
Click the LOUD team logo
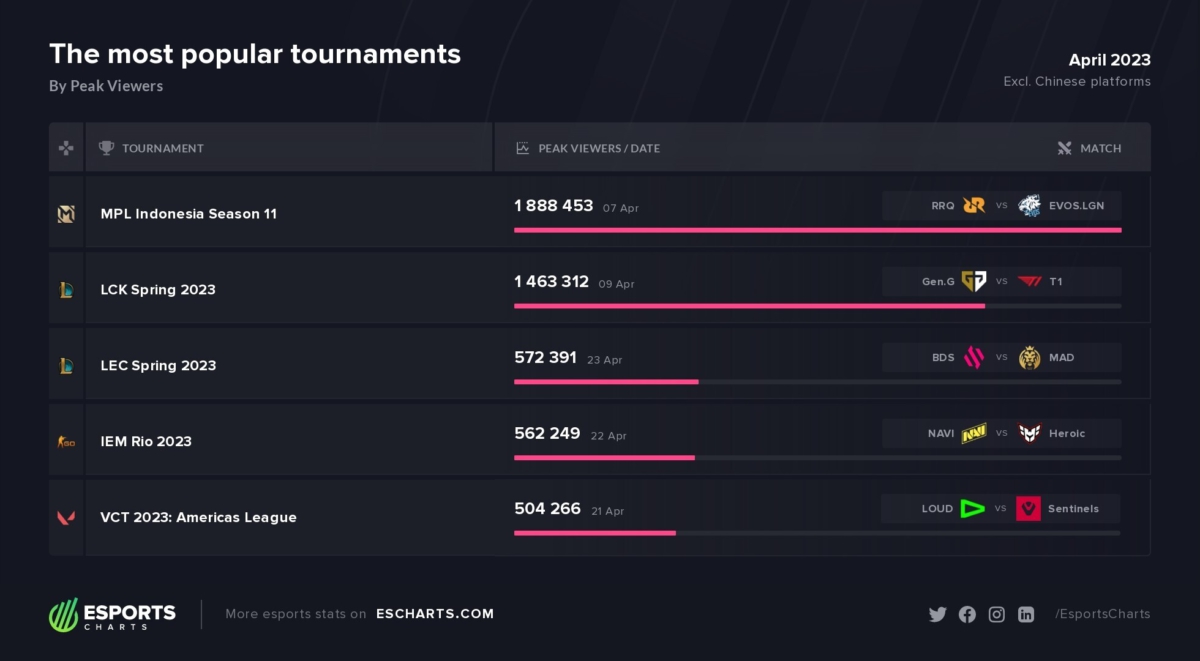(x=972, y=508)
